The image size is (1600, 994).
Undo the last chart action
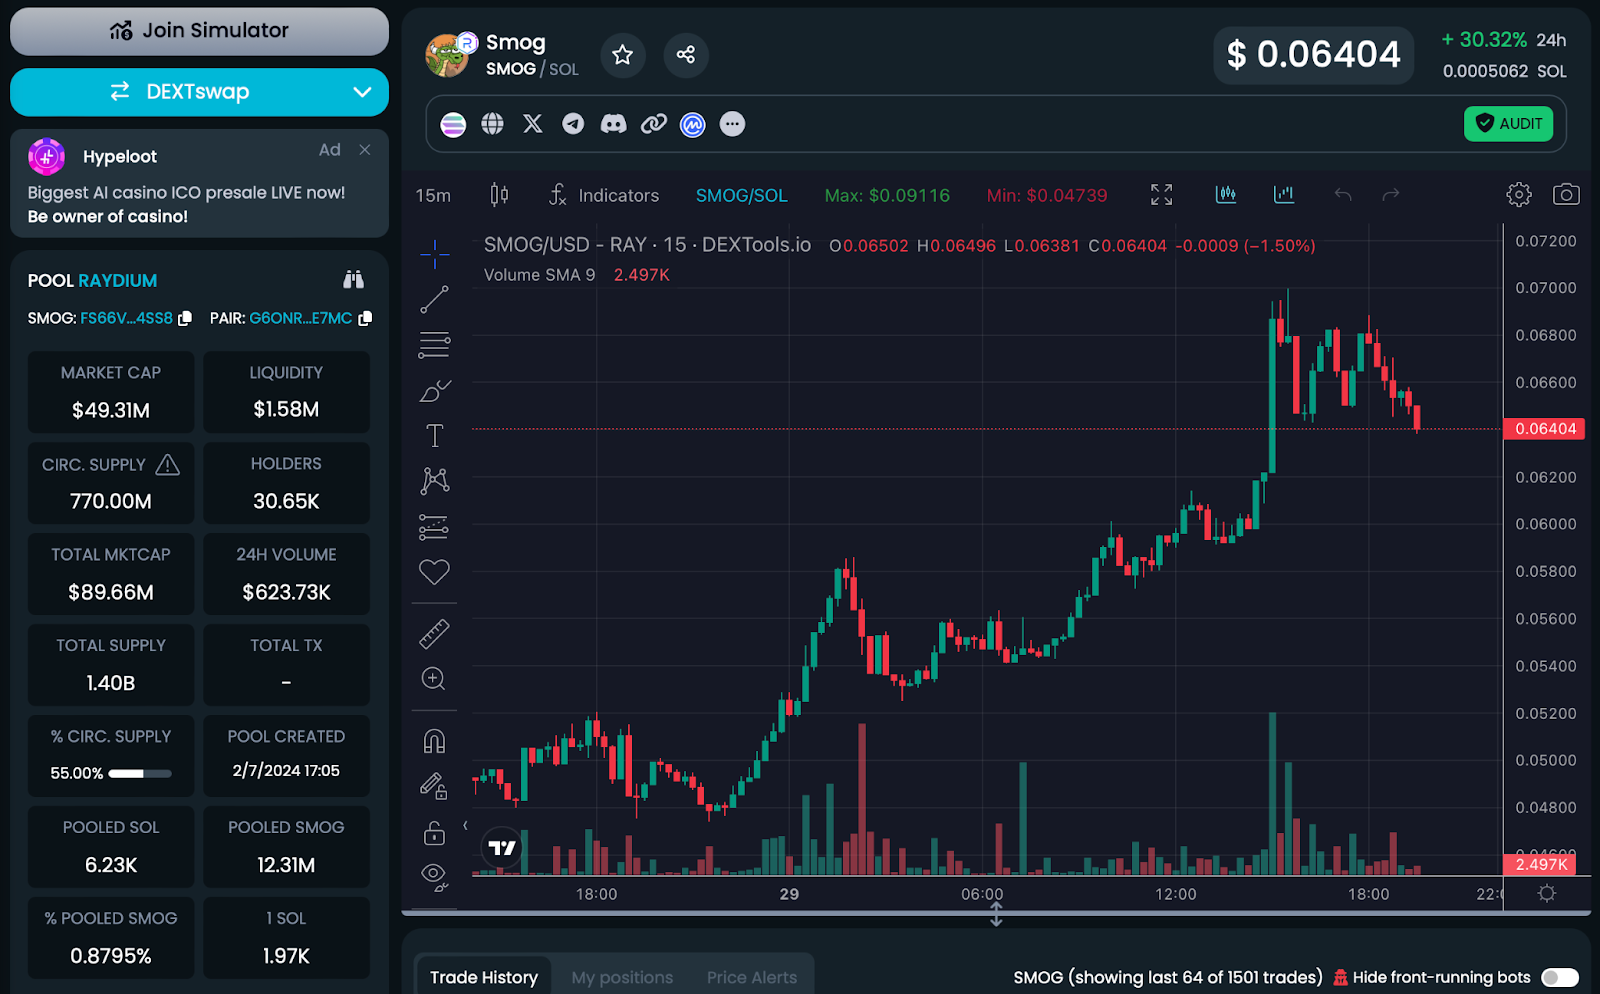click(x=1343, y=195)
